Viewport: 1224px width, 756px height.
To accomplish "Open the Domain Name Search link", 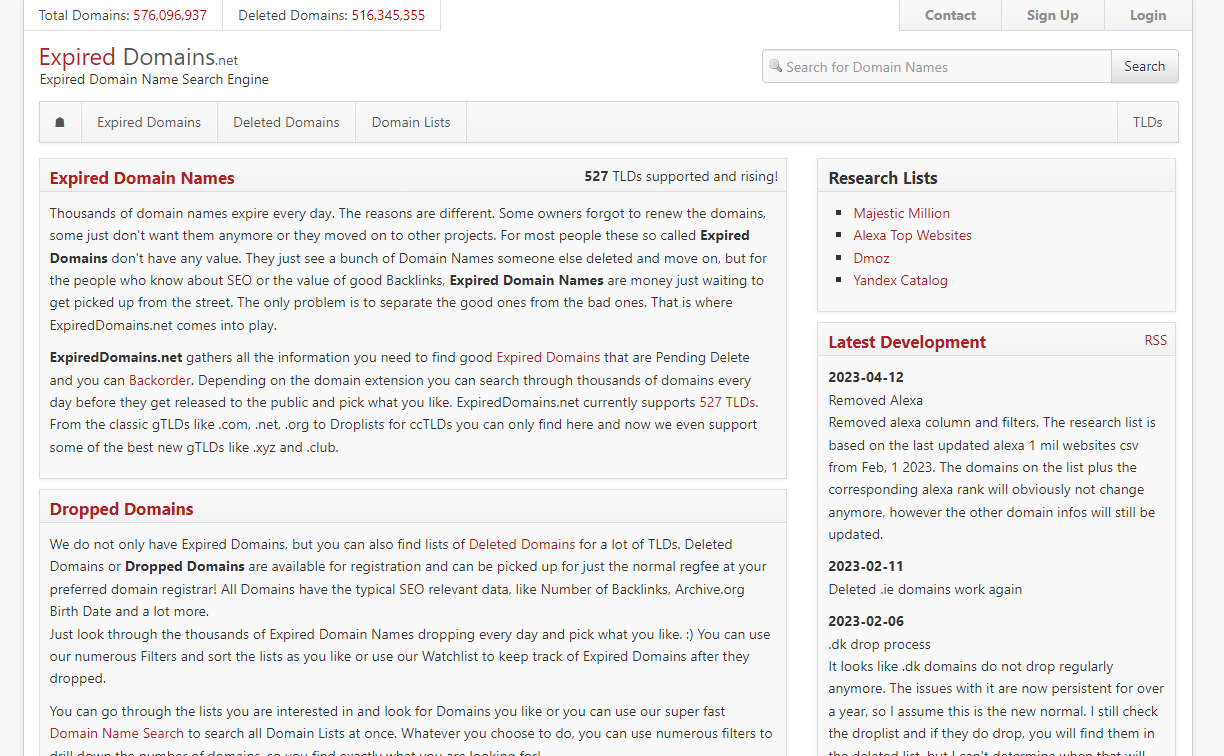I will pos(117,733).
